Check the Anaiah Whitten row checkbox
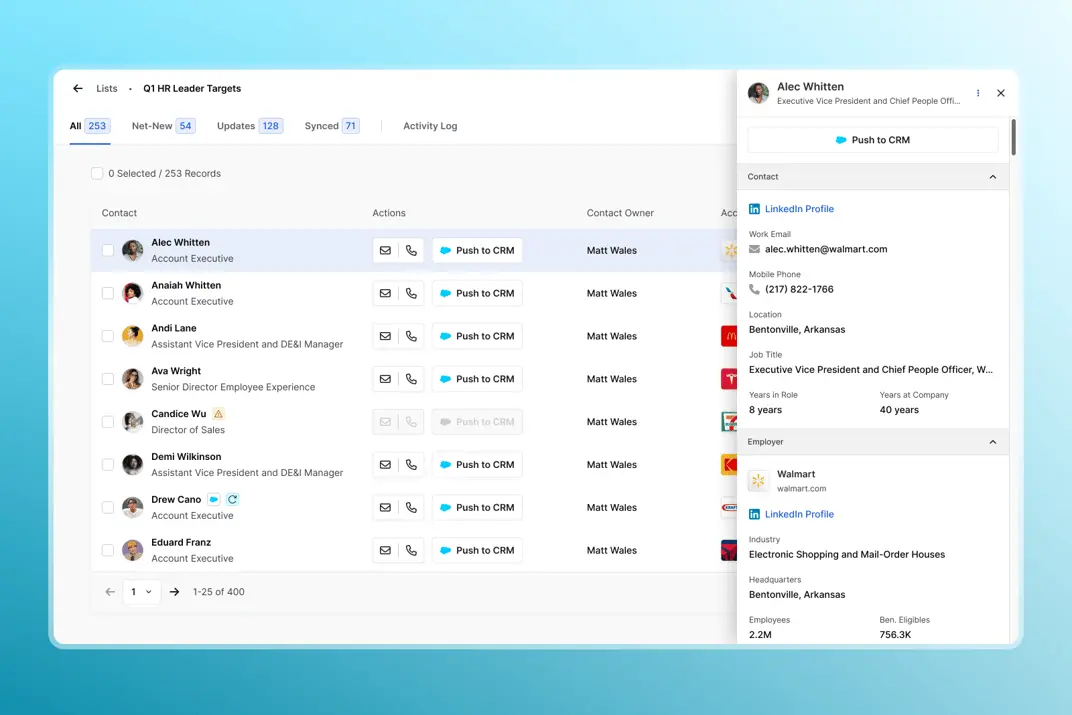Screen dimensions: 1072x715 tap(108, 293)
